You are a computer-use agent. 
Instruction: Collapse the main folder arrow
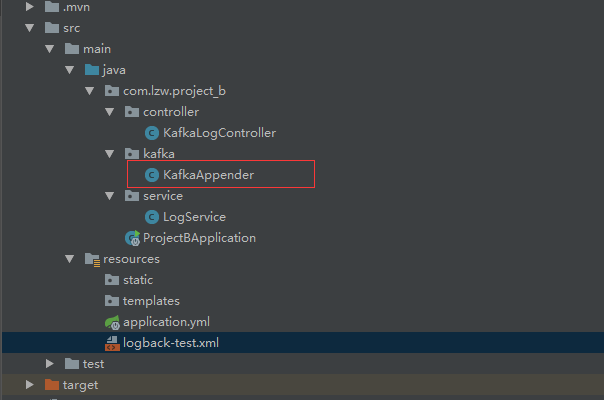50,49
